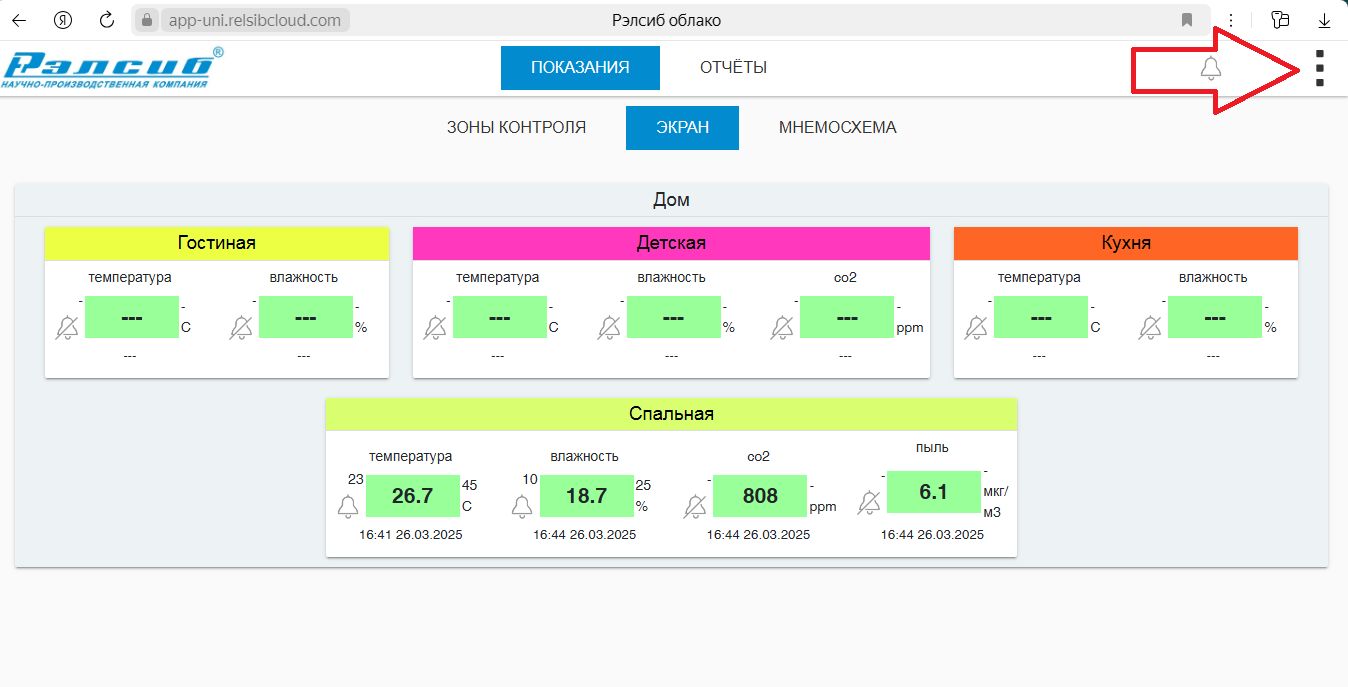
Task: Click the notifications bell in the header
Action: click(1210, 68)
